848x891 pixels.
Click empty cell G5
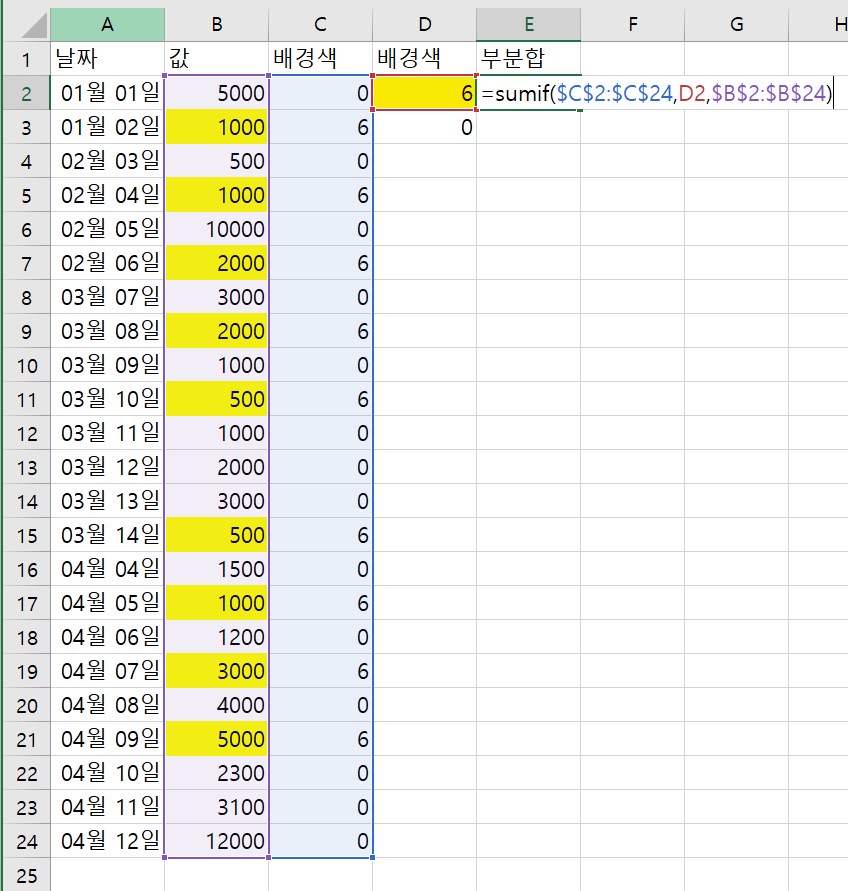coord(737,195)
